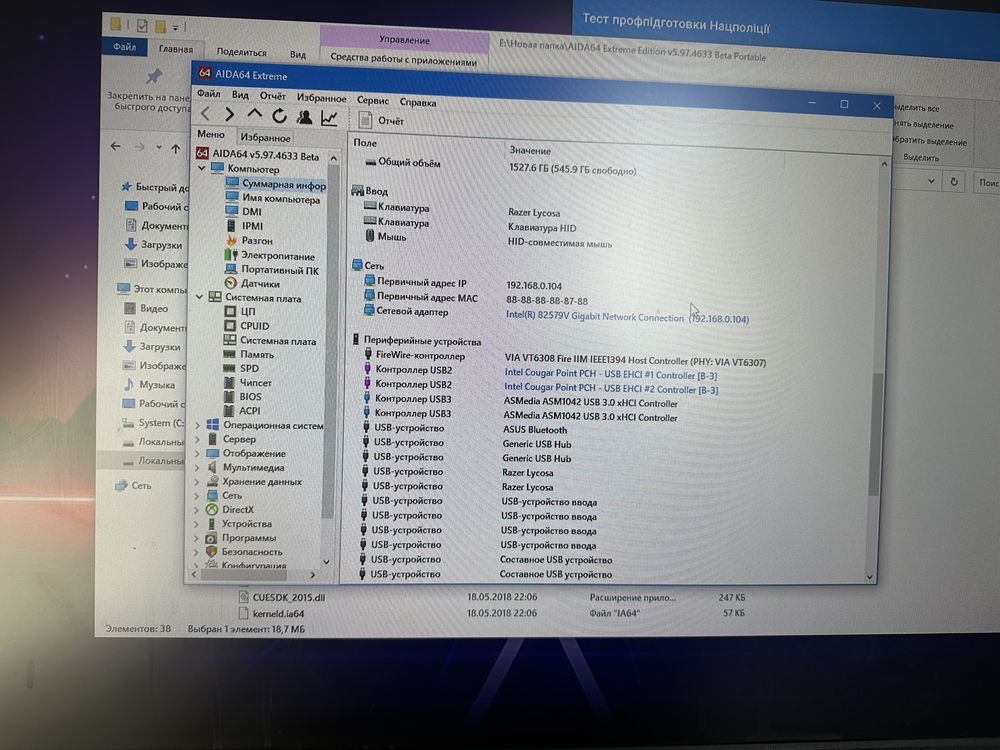
Task: Expand the Операционная система node
Action: click(x=197, y=425)
